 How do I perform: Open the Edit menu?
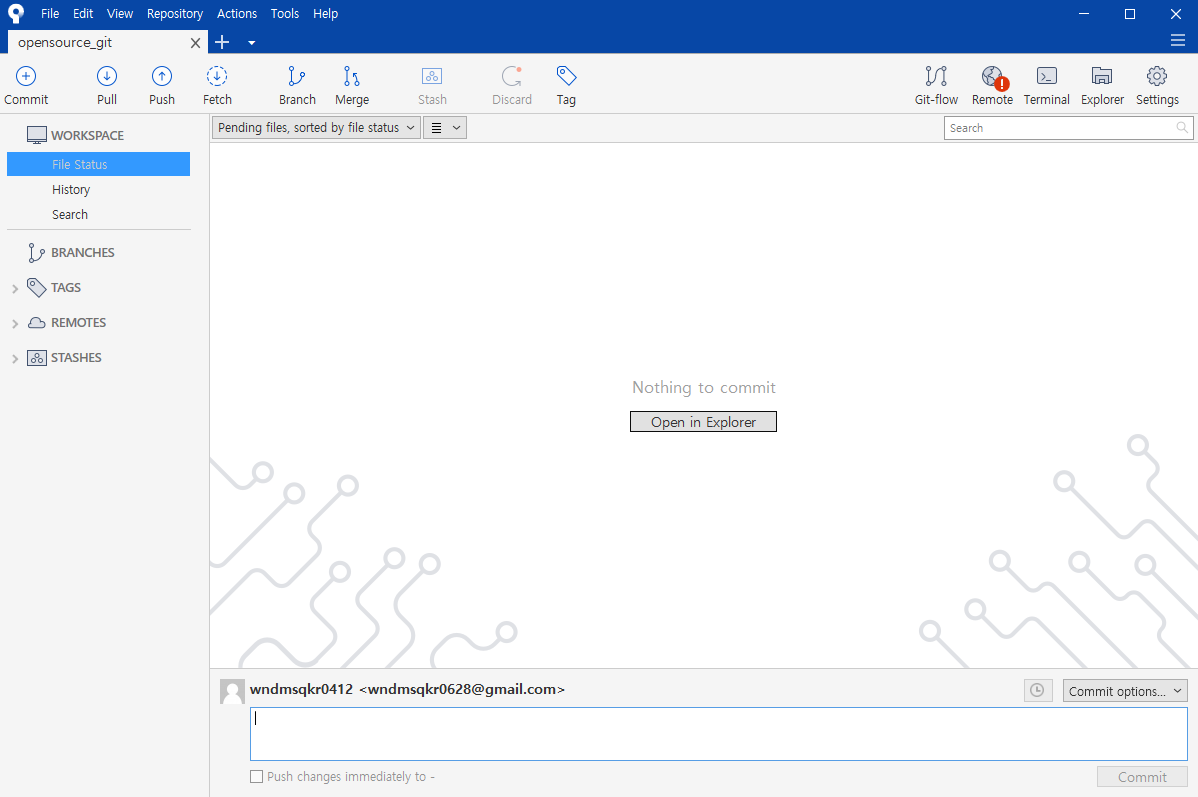pyautogui.click(x=83, y=14)
